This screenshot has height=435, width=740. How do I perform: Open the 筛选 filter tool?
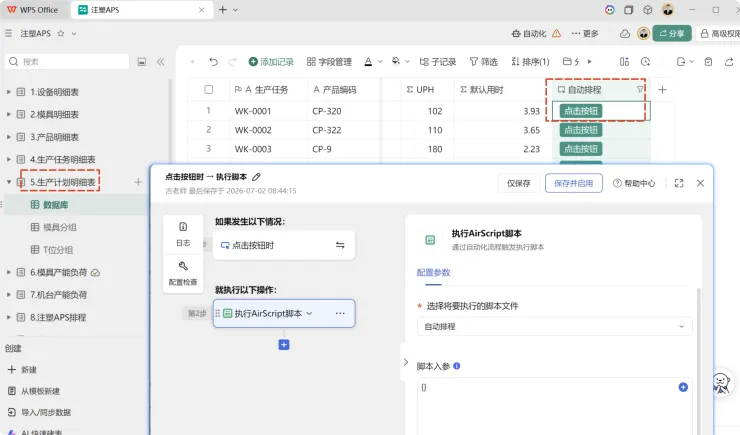click(x=483, y=62)
